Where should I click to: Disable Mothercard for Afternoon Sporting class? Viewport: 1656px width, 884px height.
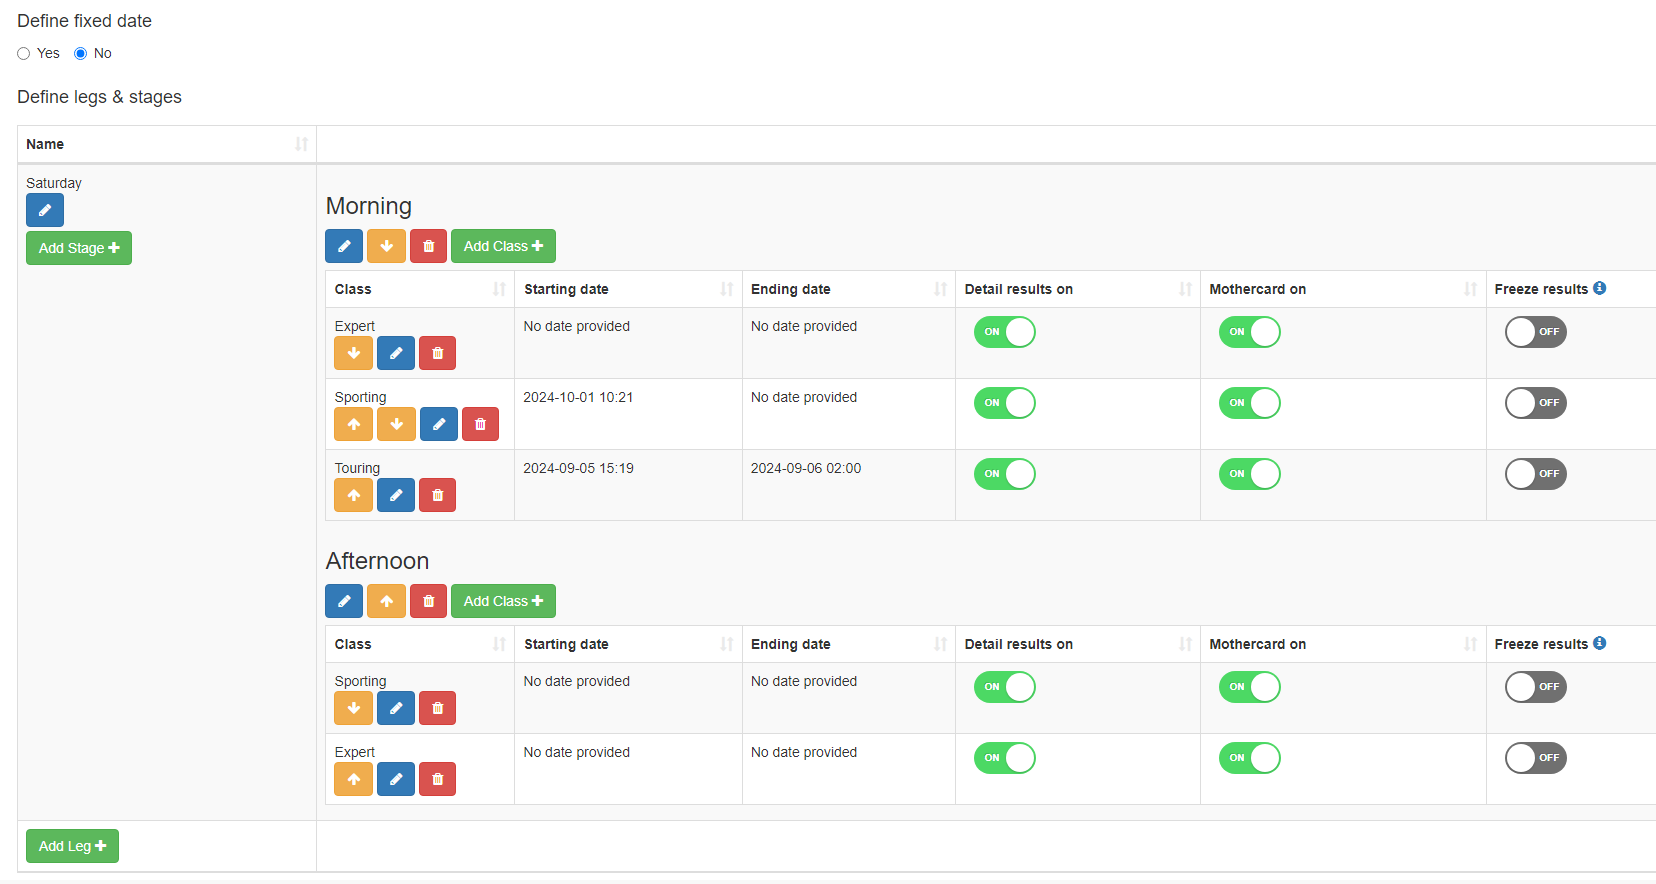click(x=1249, y=687)
